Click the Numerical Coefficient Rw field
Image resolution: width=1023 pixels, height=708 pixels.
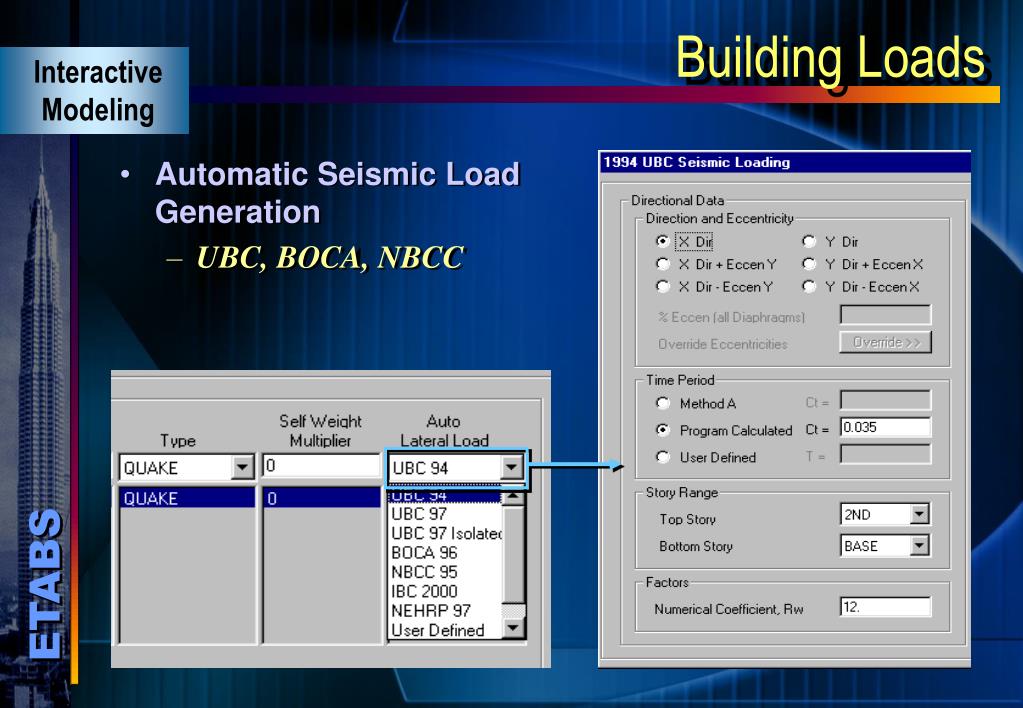[885, 606]
